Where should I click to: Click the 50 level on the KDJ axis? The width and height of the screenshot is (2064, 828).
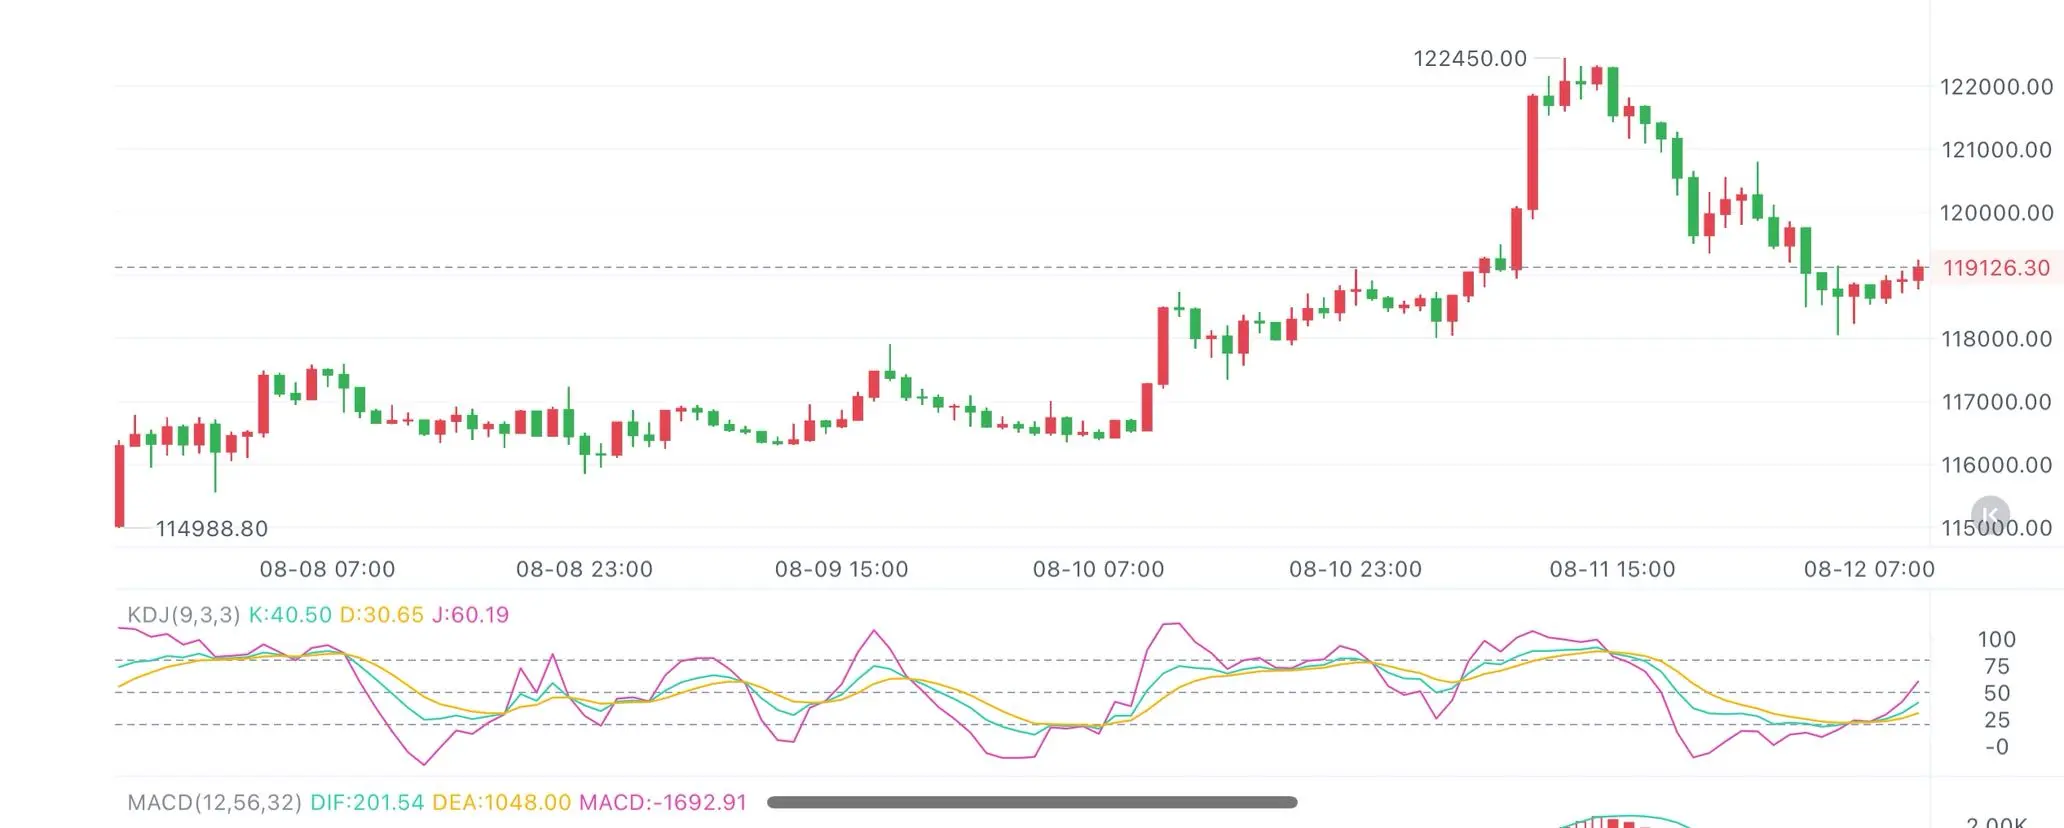1996,693
